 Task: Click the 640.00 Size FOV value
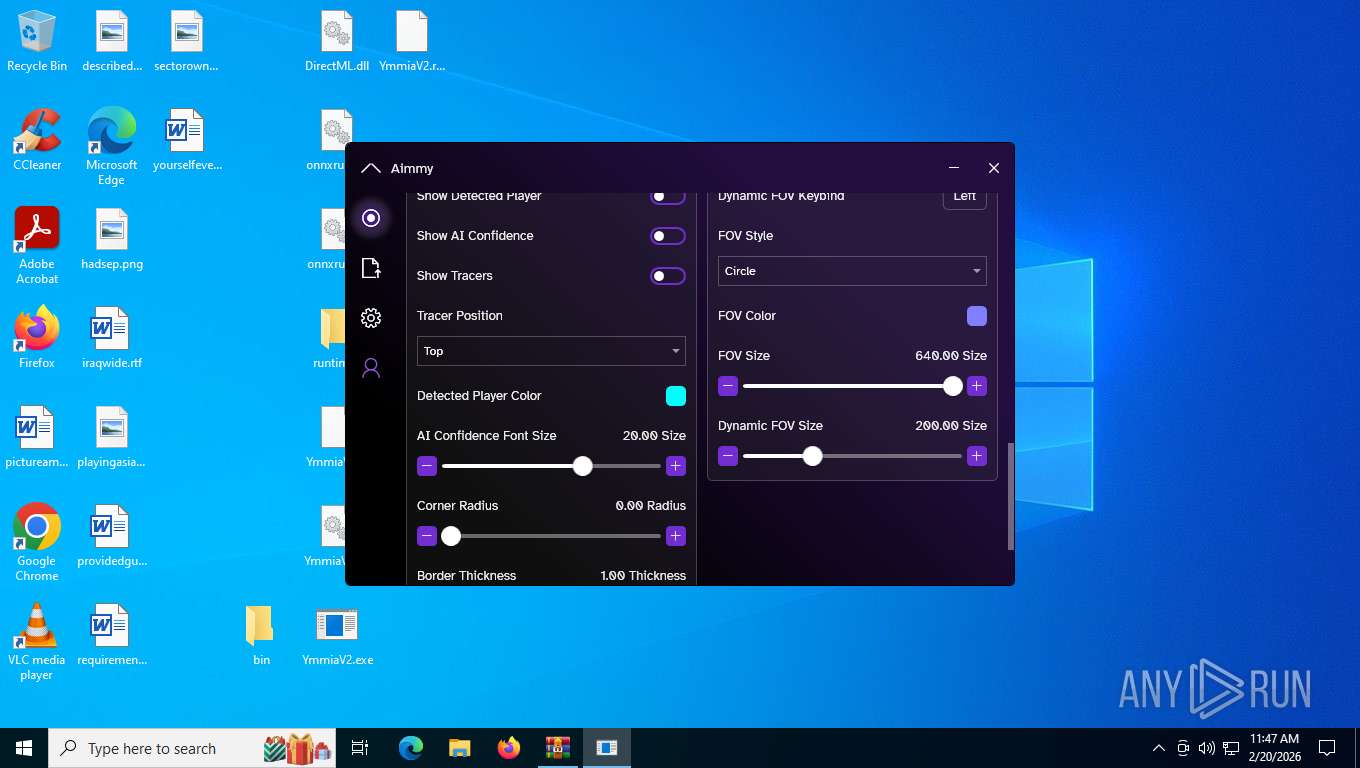point(951,356)
